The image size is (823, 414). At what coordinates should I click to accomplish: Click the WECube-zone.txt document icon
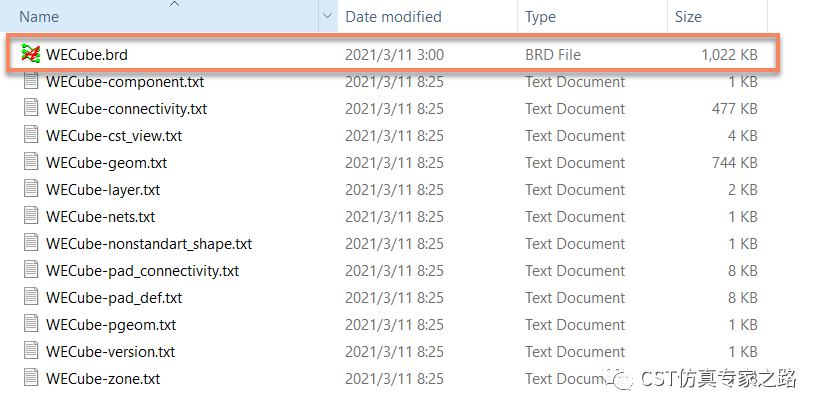pos(30,379)
